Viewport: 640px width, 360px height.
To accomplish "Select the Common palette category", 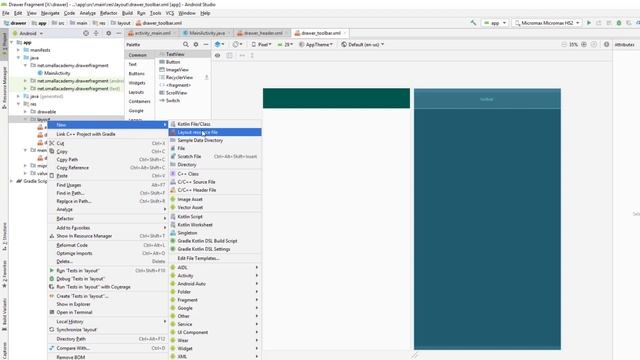I will [139, 55].
